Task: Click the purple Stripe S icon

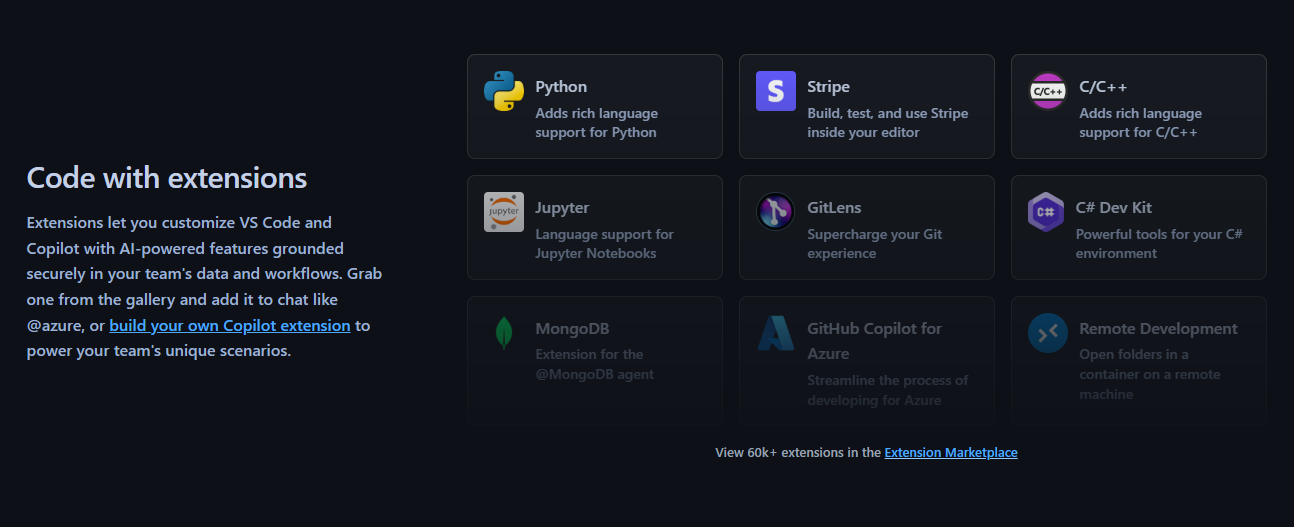Action: click(776, 91)
